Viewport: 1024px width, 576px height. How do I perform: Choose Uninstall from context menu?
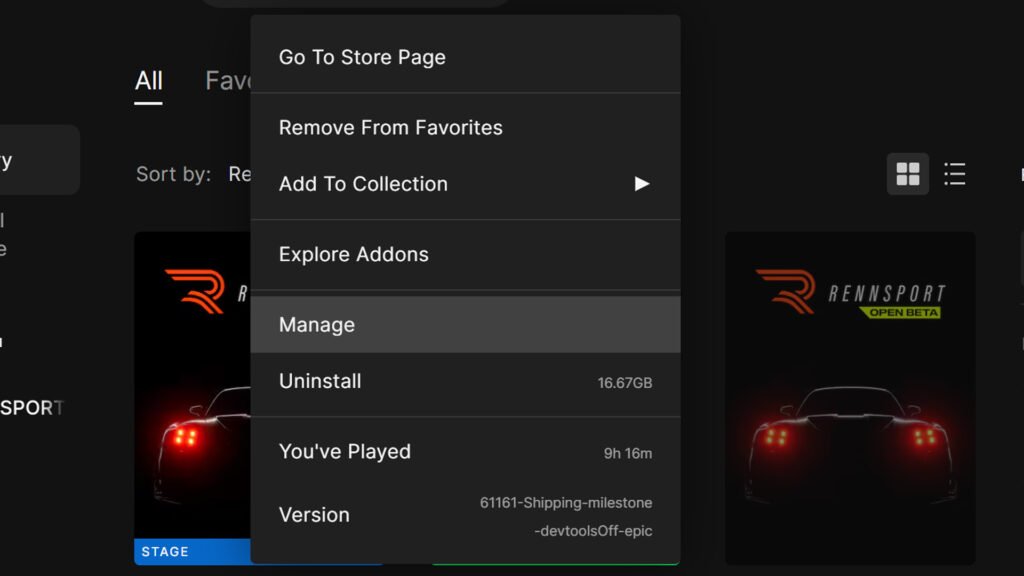465,381
